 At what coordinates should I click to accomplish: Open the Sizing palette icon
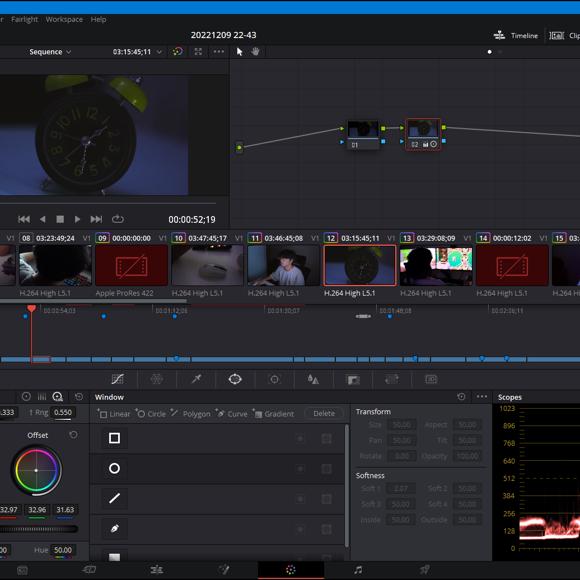(392, 379)
